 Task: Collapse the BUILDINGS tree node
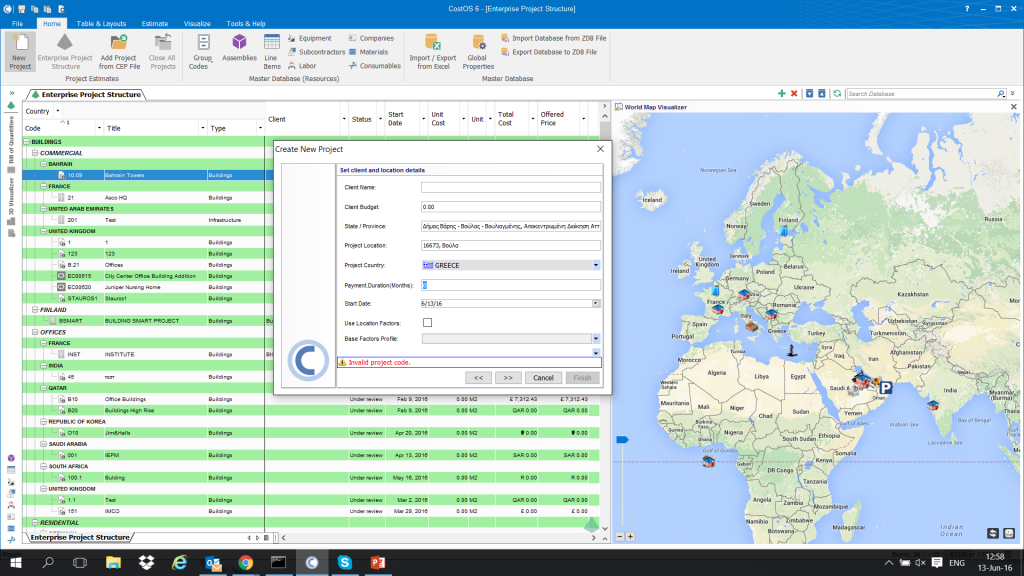(27, 142)
